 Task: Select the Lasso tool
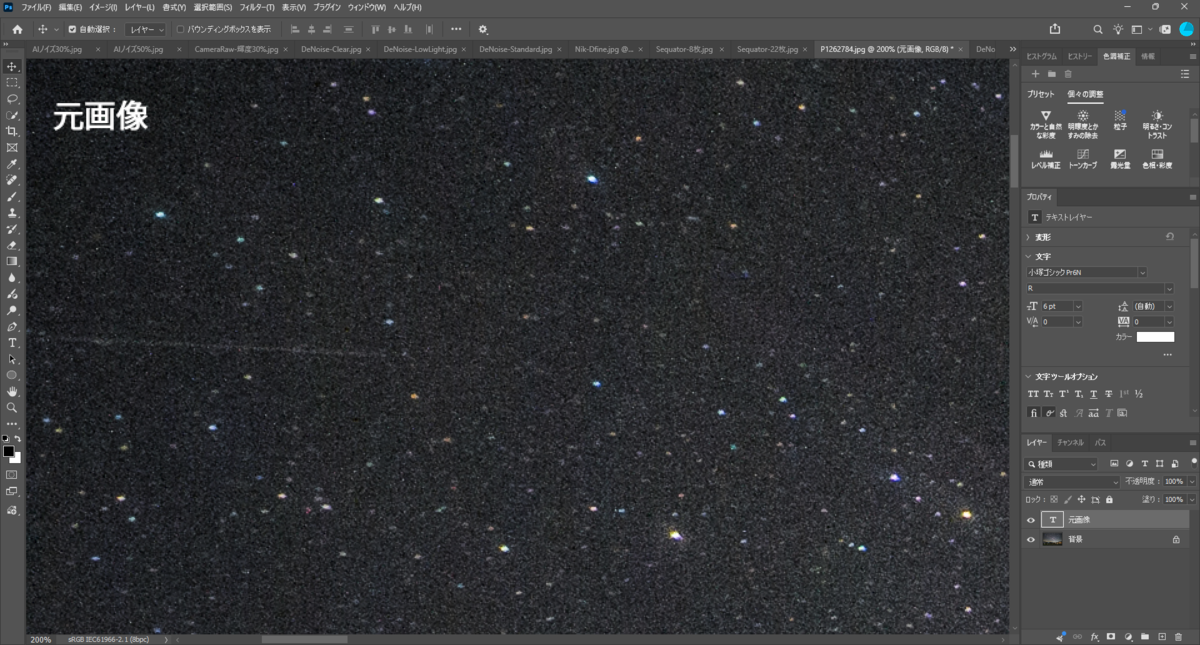12,99
